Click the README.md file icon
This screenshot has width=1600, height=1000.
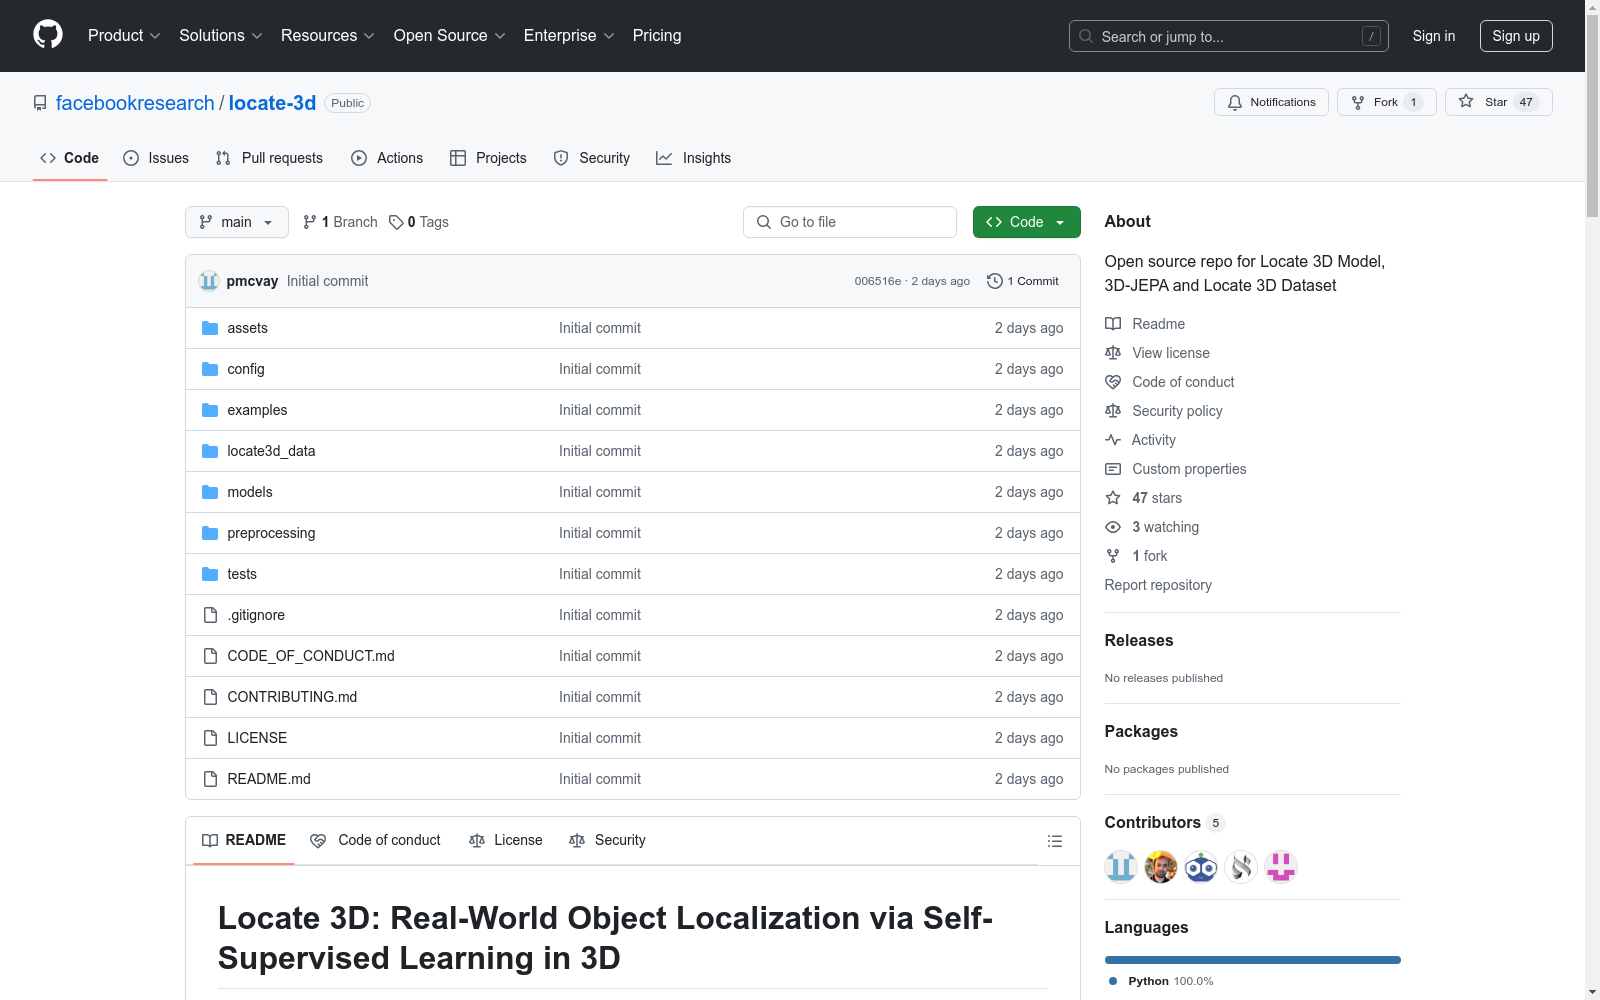coord(210,779)
